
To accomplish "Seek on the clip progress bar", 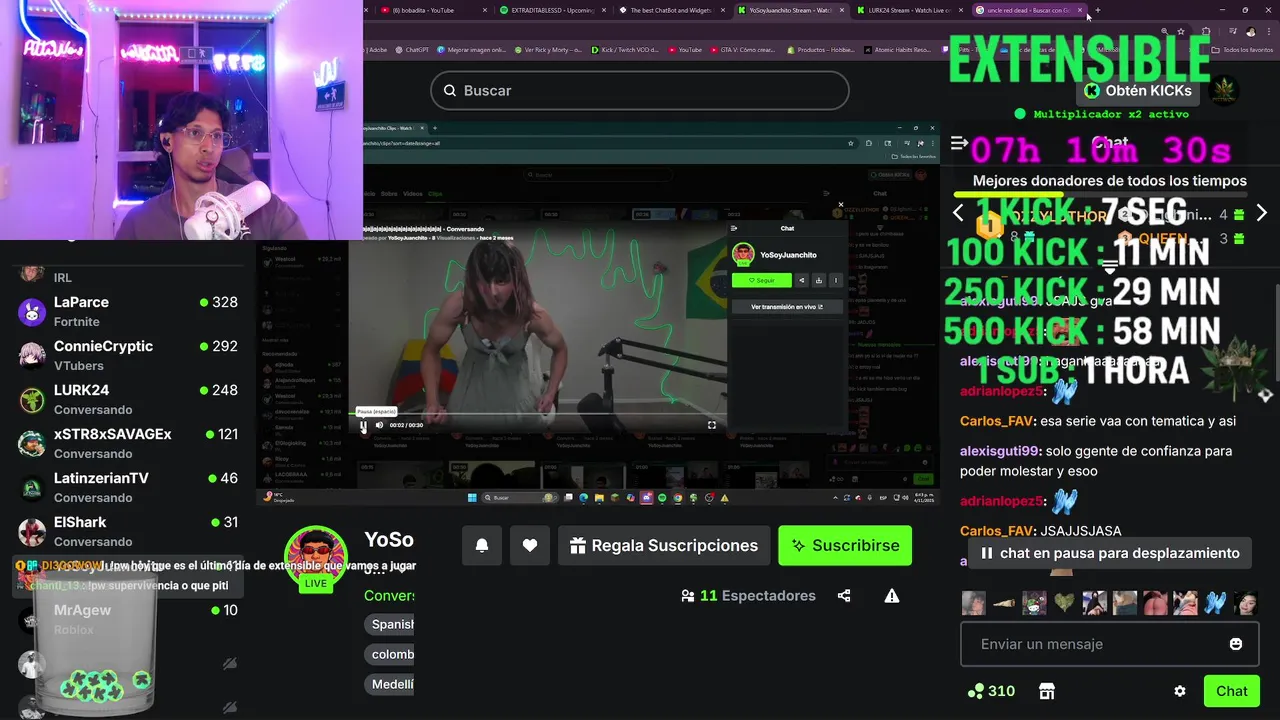I will [x=540, y=413].
